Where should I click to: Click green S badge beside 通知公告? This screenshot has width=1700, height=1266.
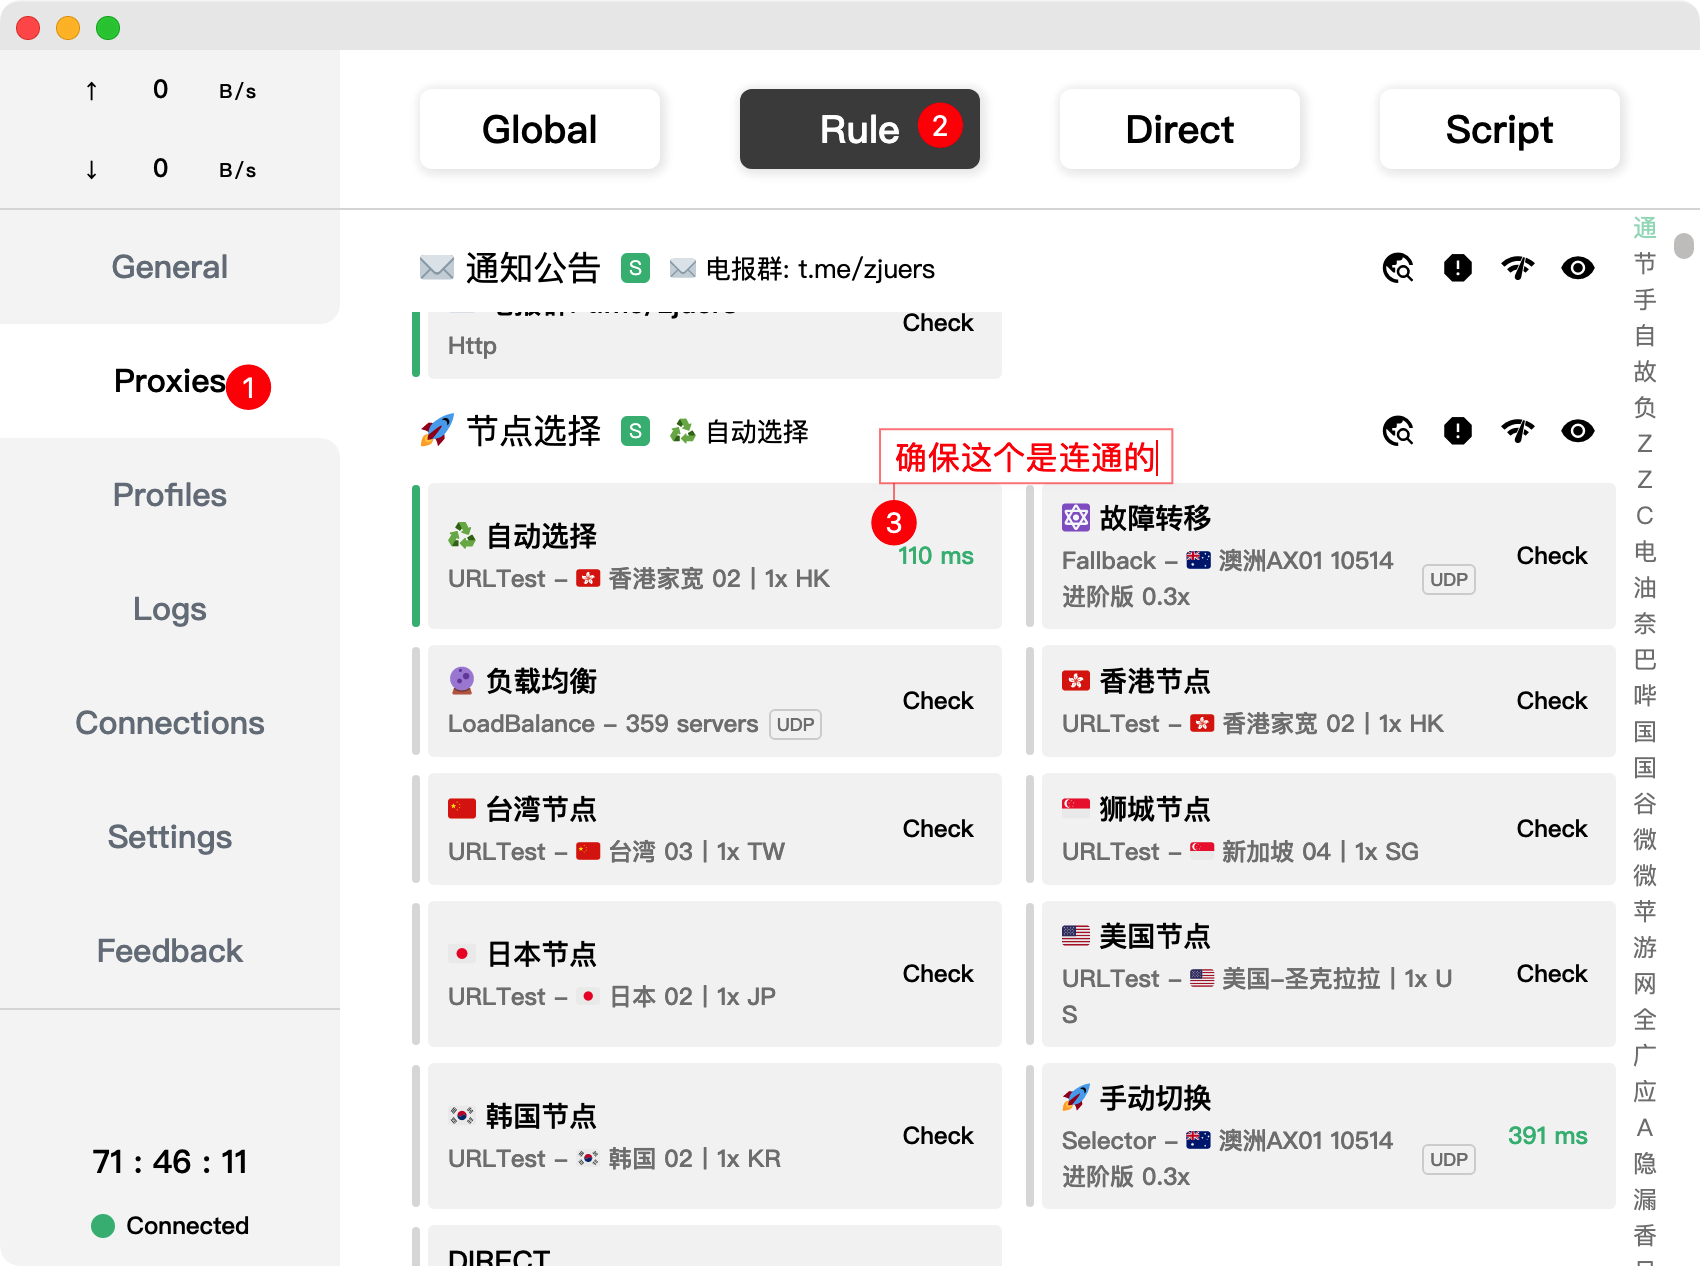[635, 268]
